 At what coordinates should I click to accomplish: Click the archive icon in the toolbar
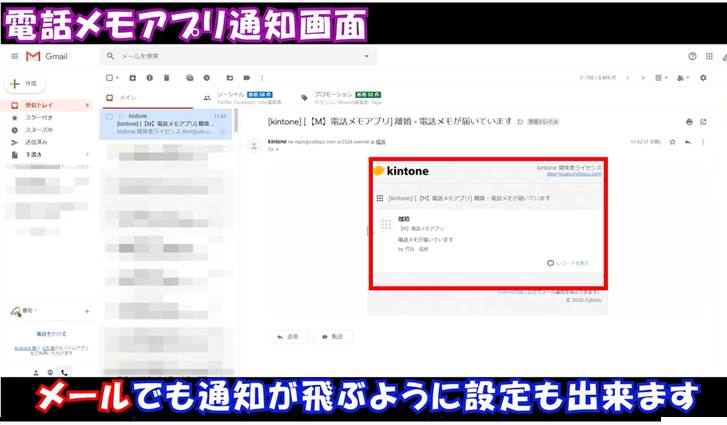[x=133, y=78]
